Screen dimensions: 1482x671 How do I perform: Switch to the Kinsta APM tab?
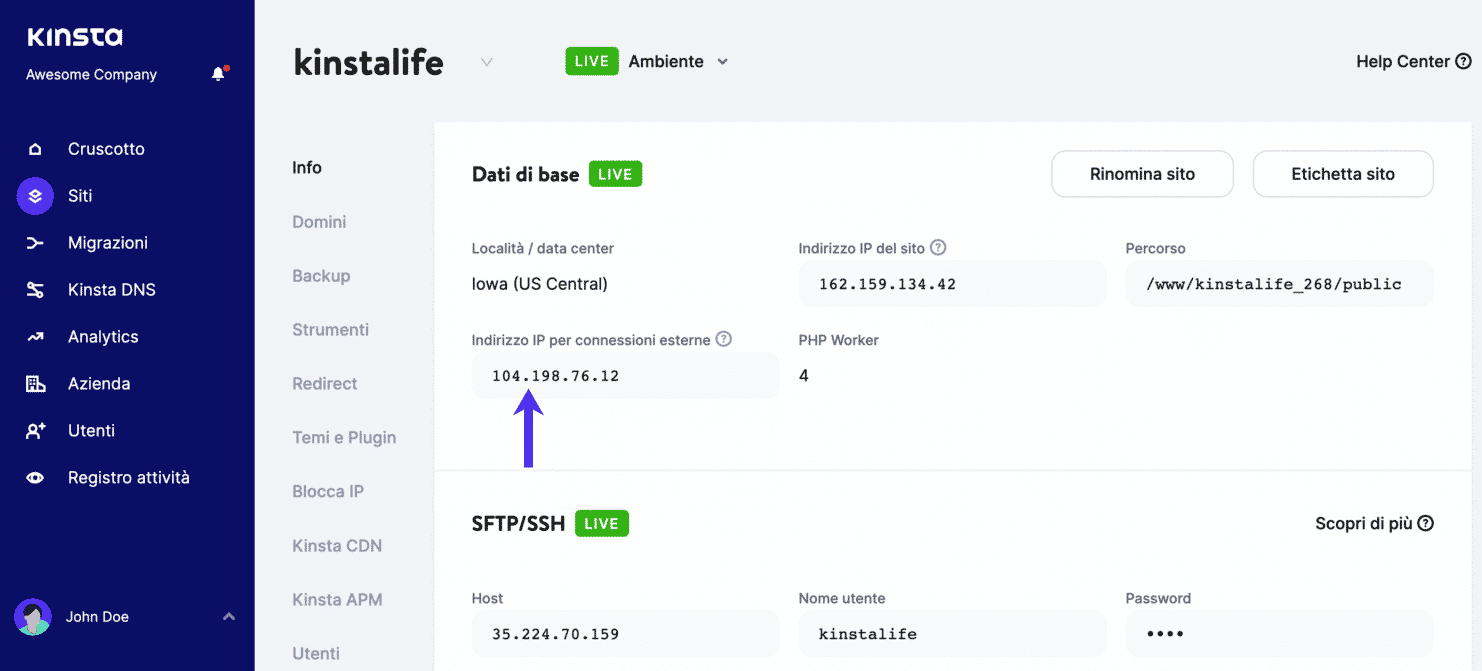337,600
